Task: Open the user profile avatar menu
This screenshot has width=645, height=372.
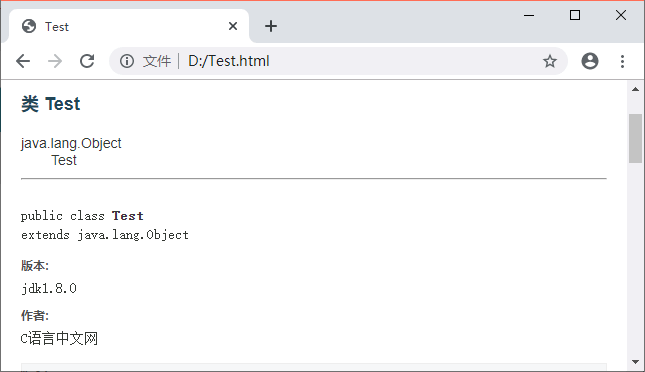Action: click(590, 61)
